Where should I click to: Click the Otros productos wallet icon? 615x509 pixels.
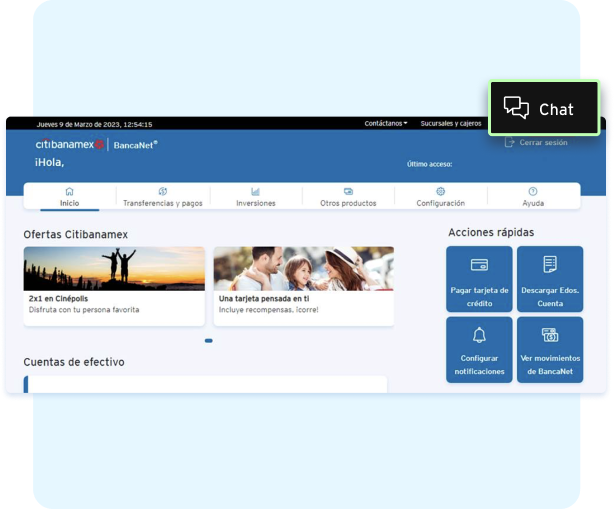(x=348, y=191)
